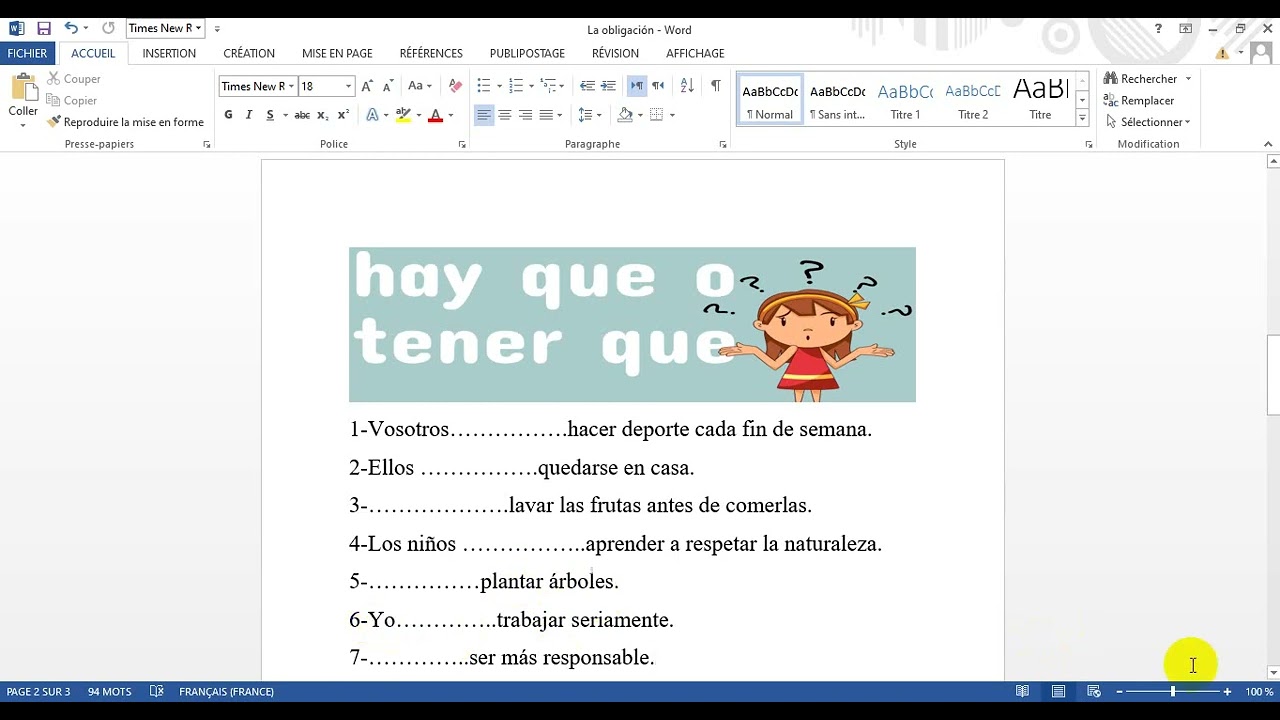Increase the paragraph indent
Screen dimensions: 1280x720
608,86
